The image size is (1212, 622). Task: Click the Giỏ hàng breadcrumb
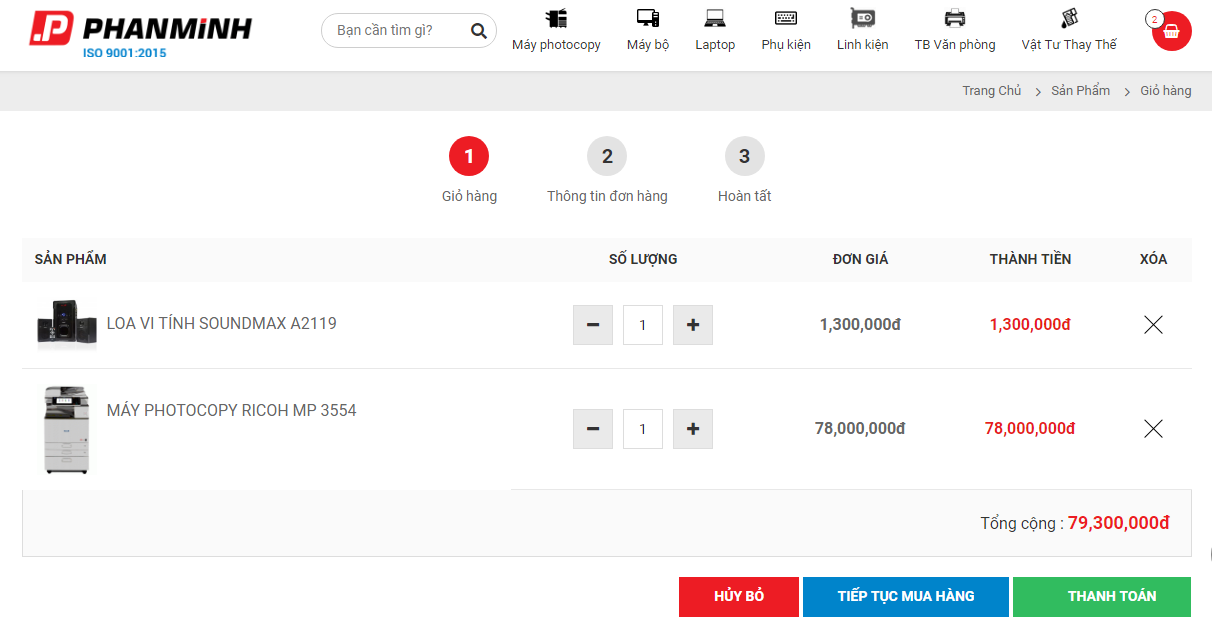click(1166, 91)
